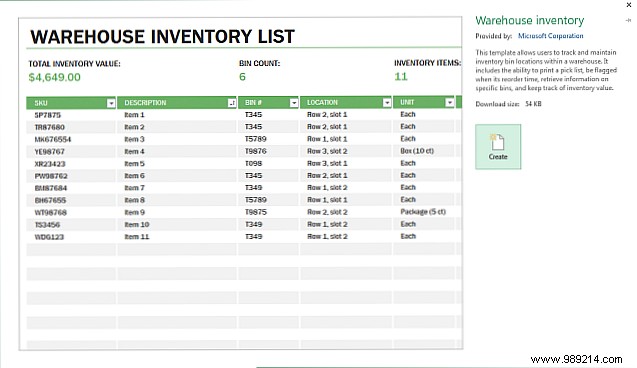Select the SKU cell TS3456
637x368 pixels.
47,225
